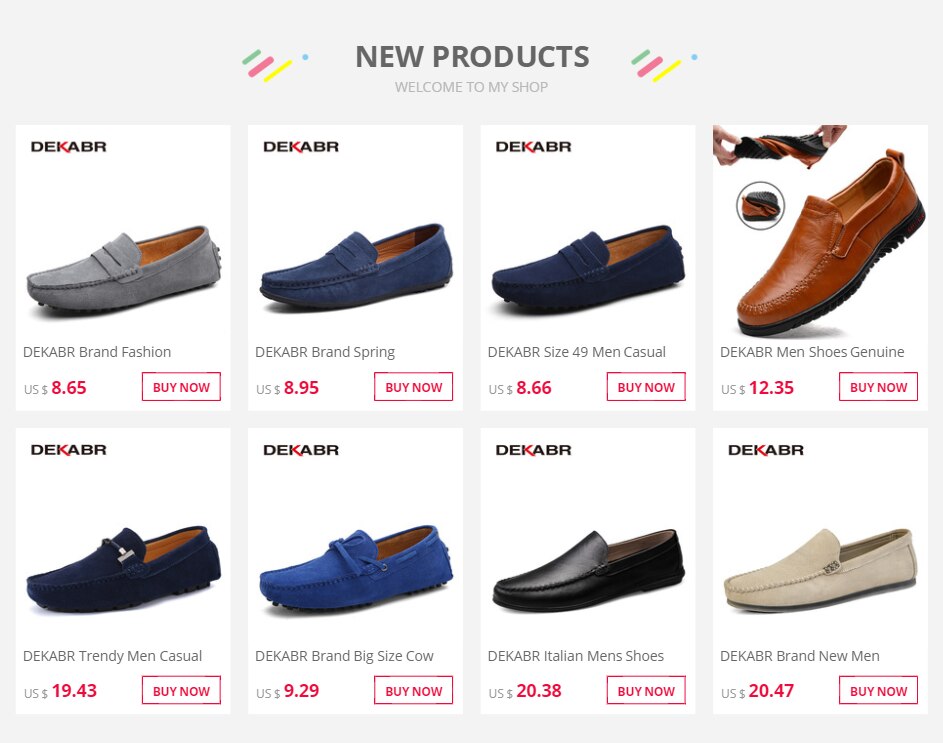Open the DEKABR Trendy Men Casual link
The height and width of the screenshot is (743, 943).
(112, 656)
